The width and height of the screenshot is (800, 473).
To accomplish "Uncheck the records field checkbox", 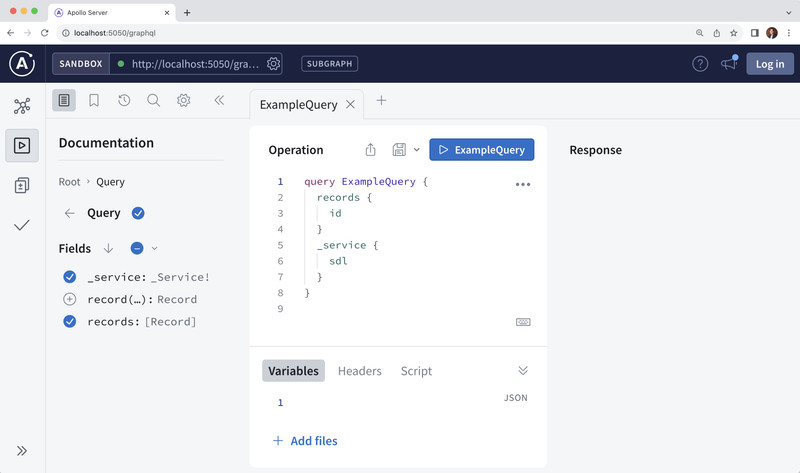I will click(x=70, y=321).
